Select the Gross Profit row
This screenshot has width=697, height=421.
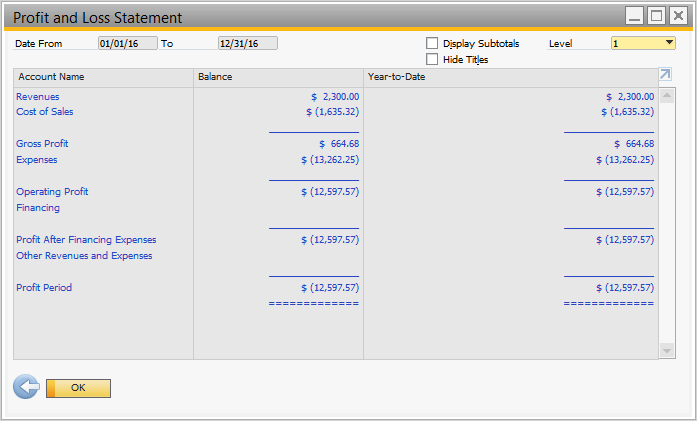42,144
